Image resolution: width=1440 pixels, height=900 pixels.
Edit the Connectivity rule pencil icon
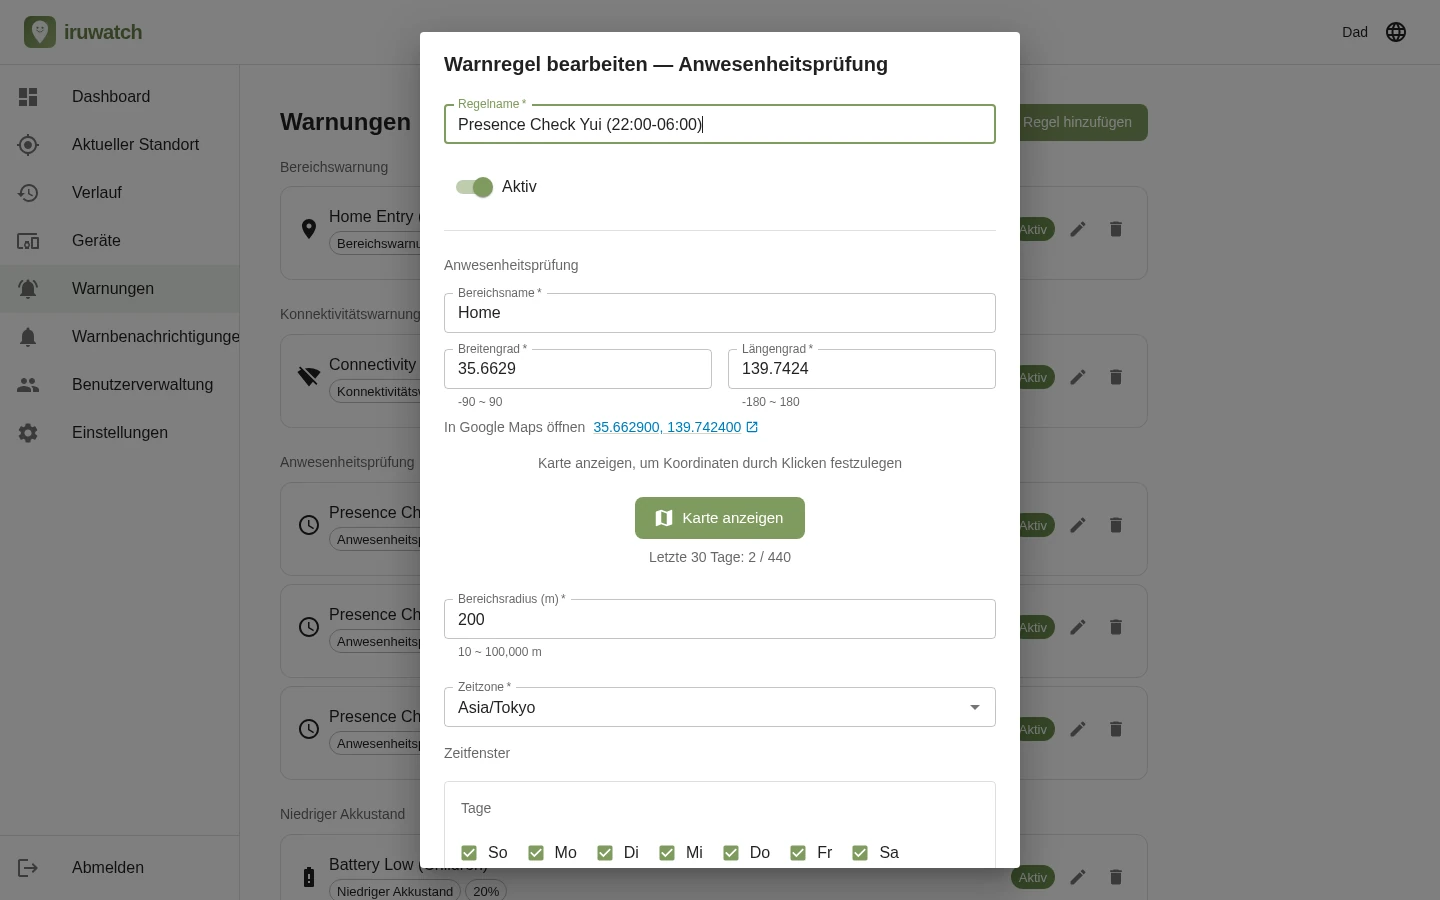coord(1078,377)
